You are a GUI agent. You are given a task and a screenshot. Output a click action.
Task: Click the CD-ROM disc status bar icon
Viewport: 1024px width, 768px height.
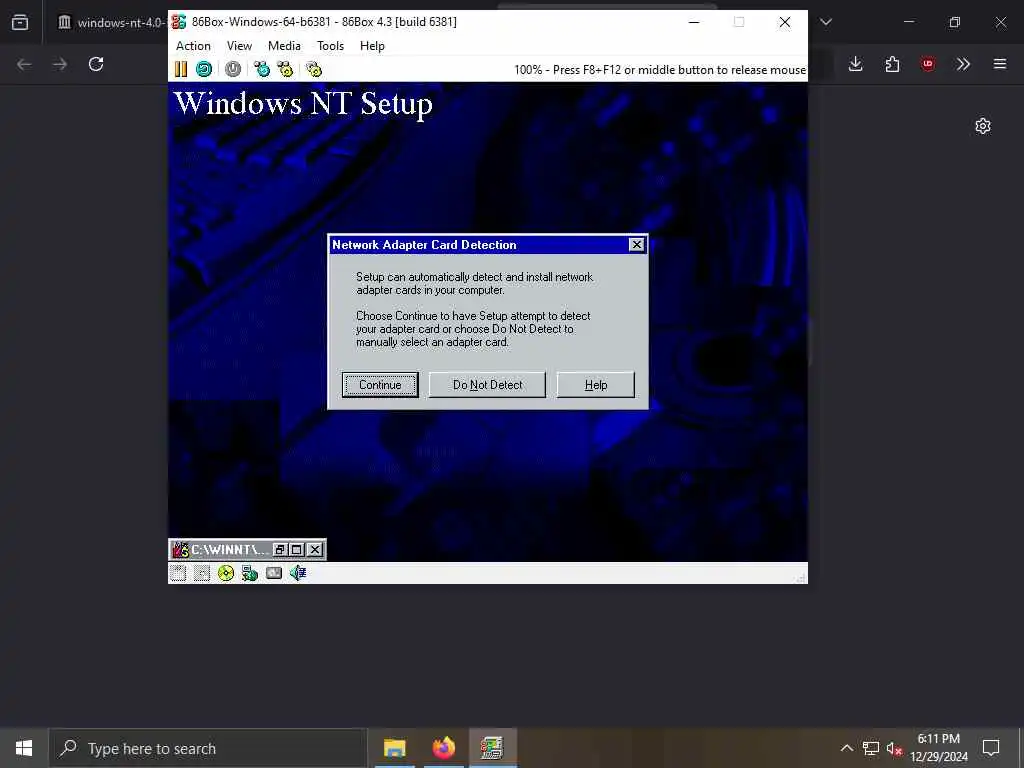click(226, 573)
